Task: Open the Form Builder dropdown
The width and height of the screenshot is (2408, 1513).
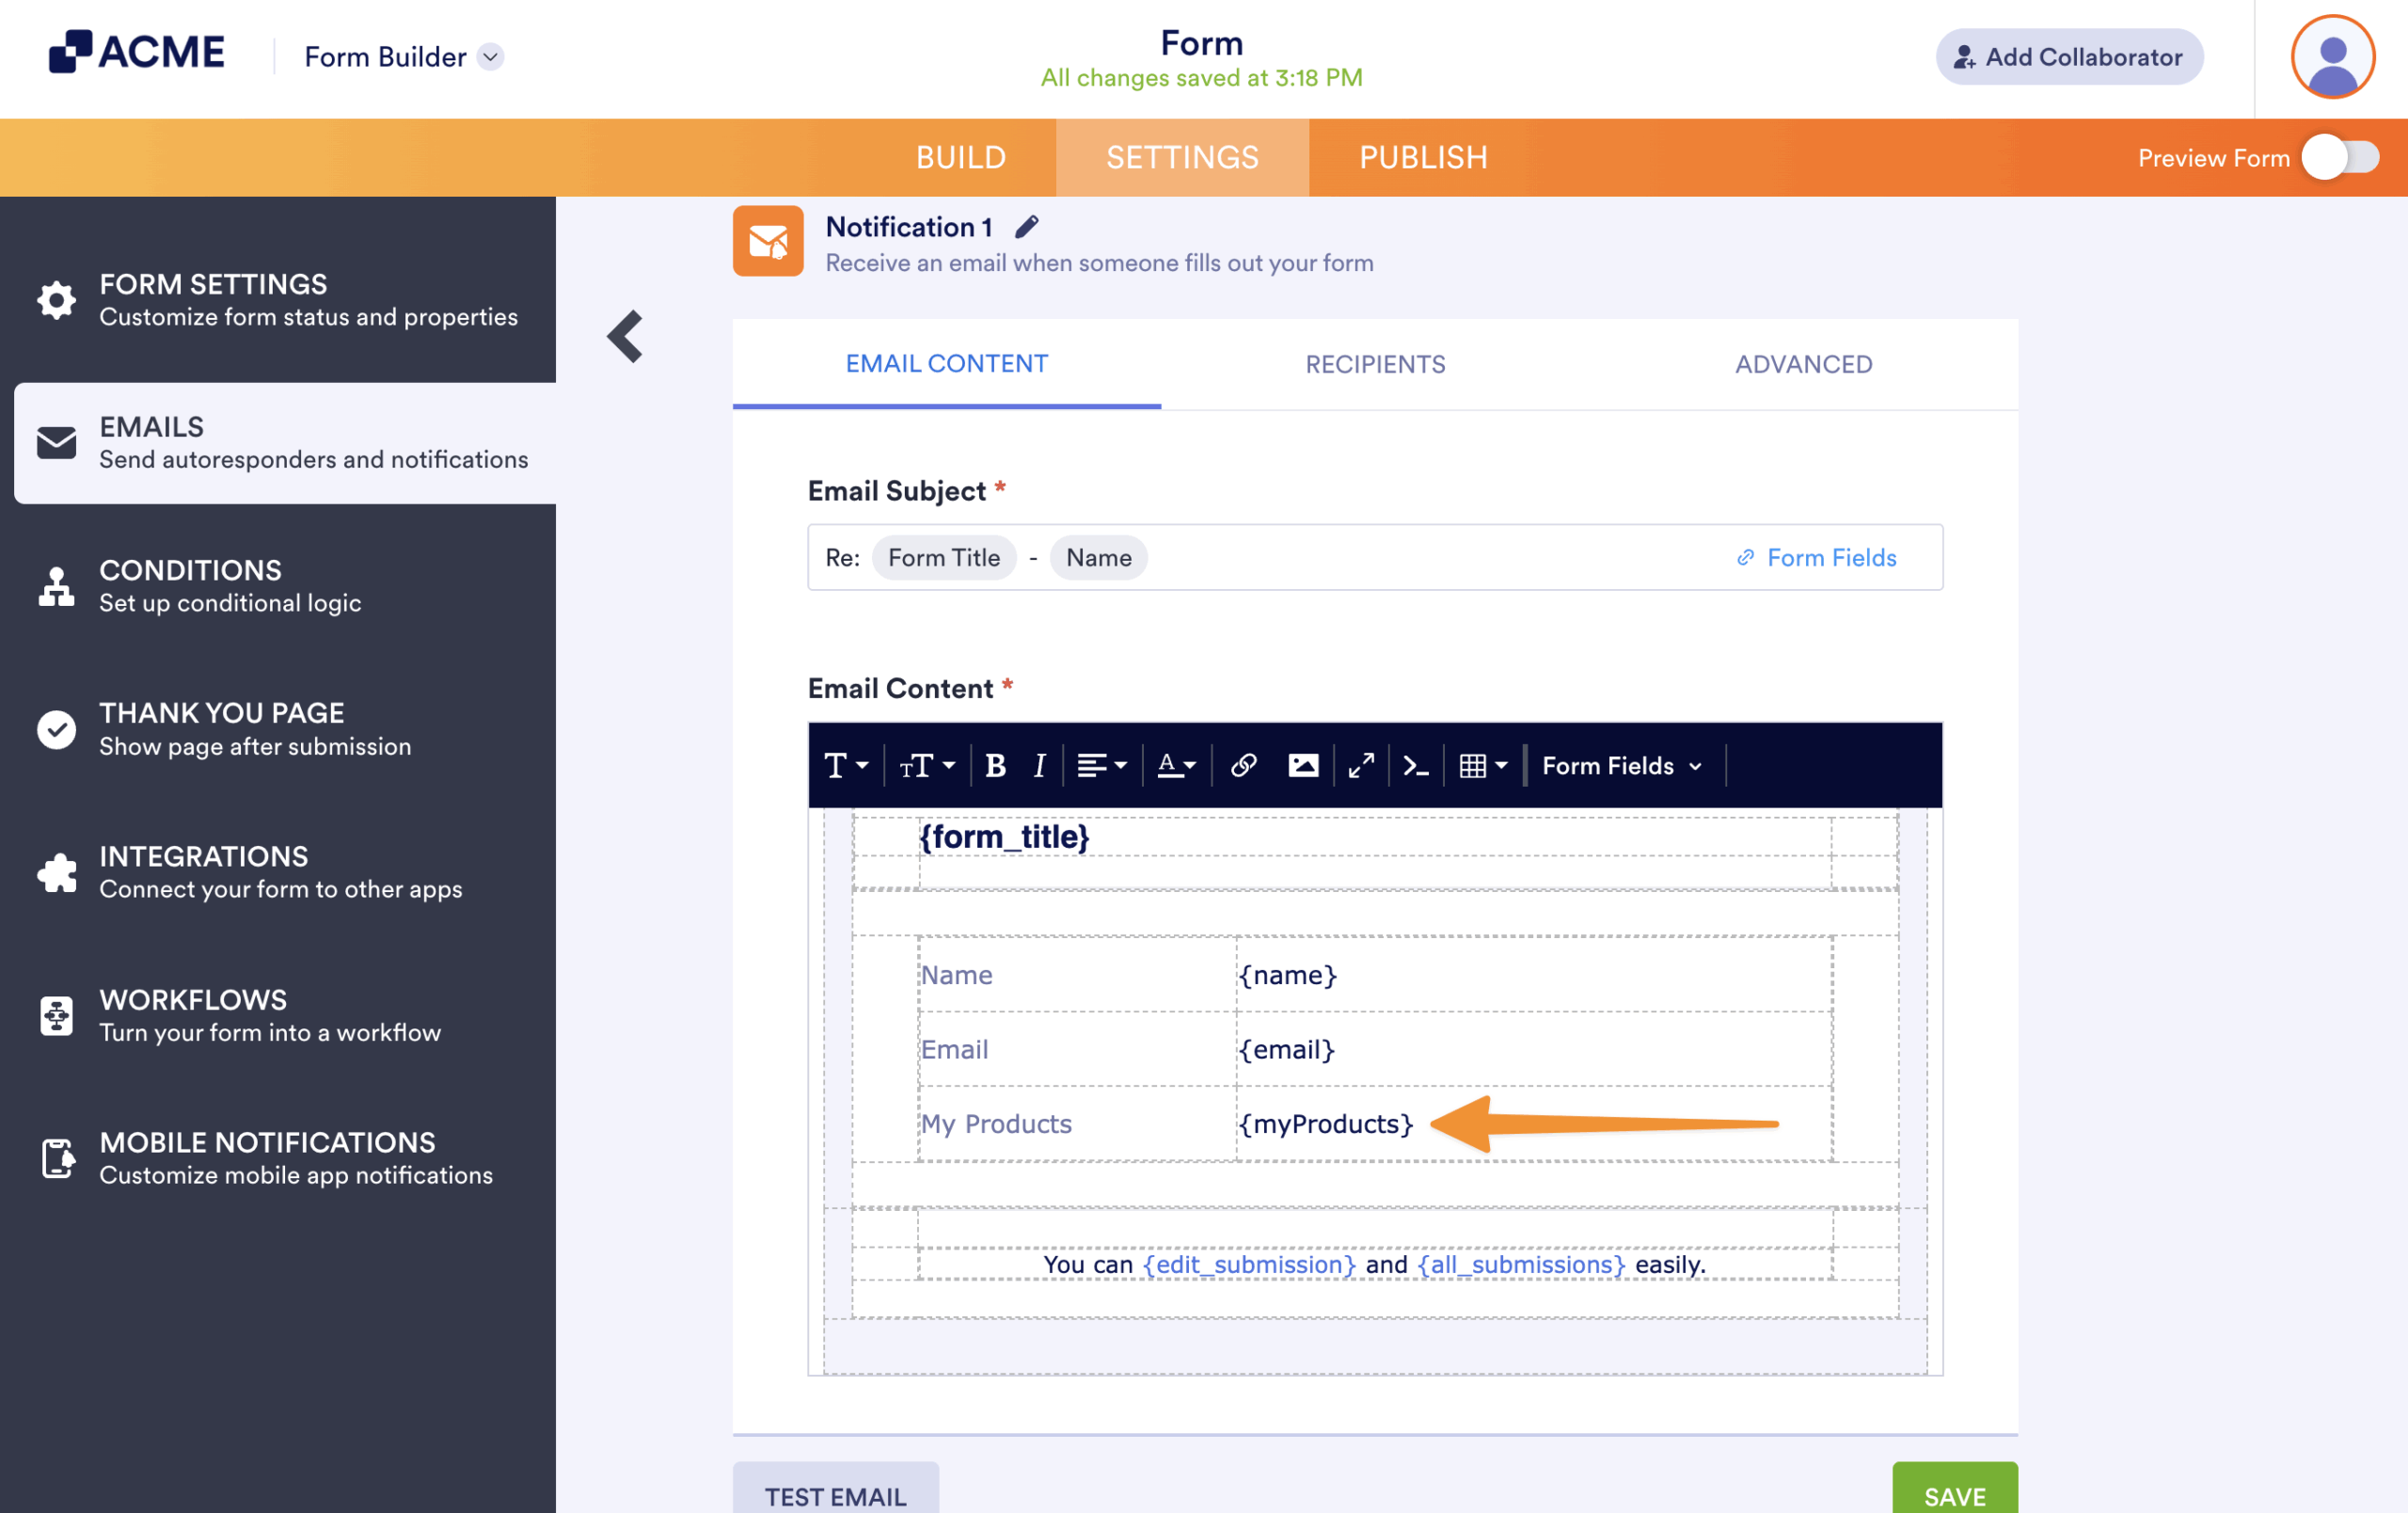Action: click(x=490, y=57)
